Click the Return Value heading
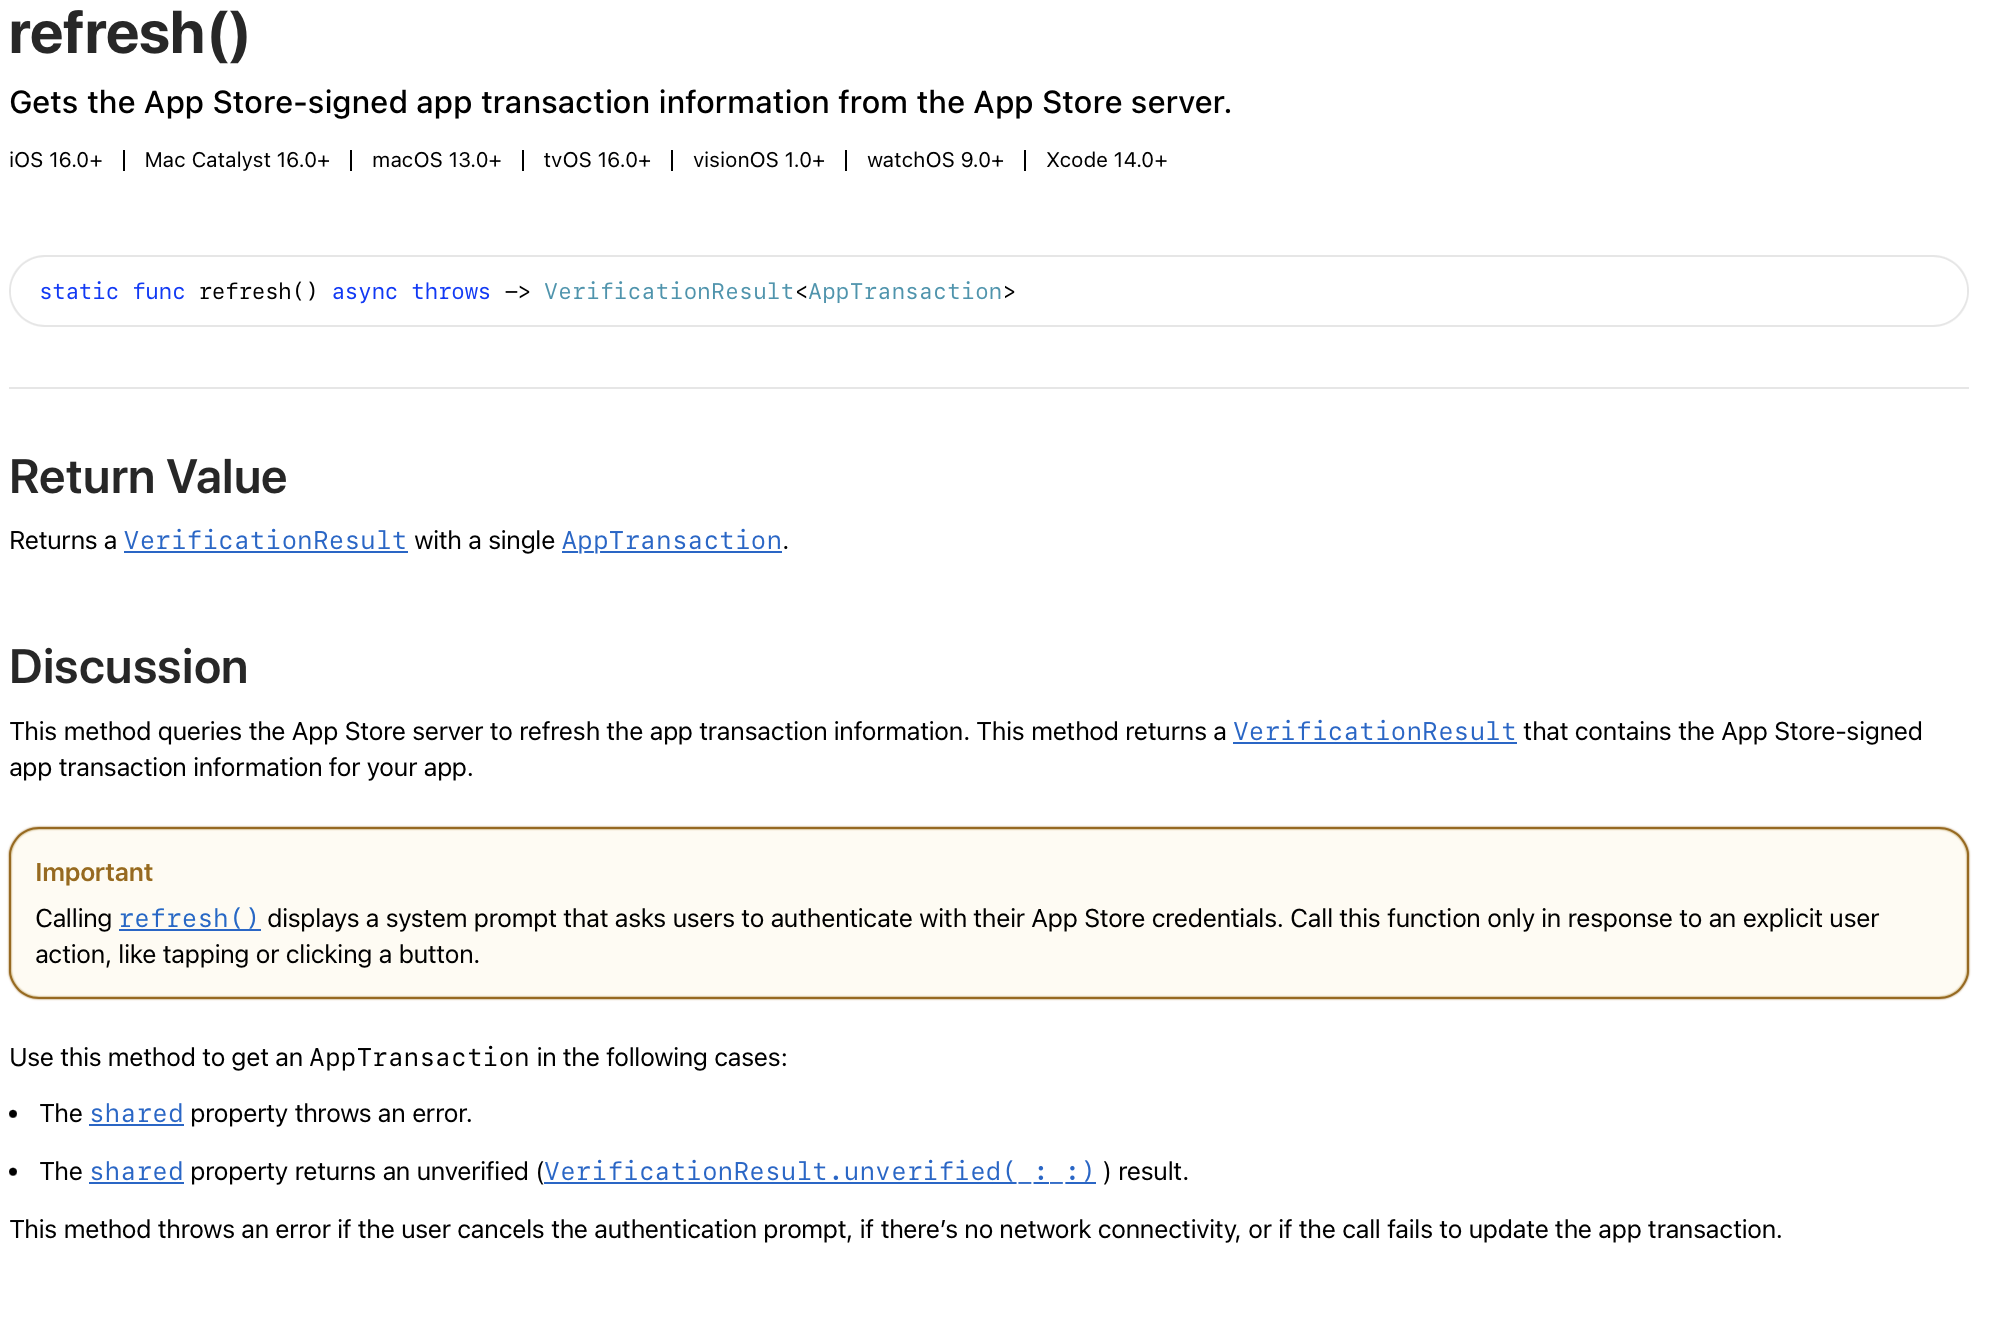2000x1336 pixels. (x=148, y=477)
